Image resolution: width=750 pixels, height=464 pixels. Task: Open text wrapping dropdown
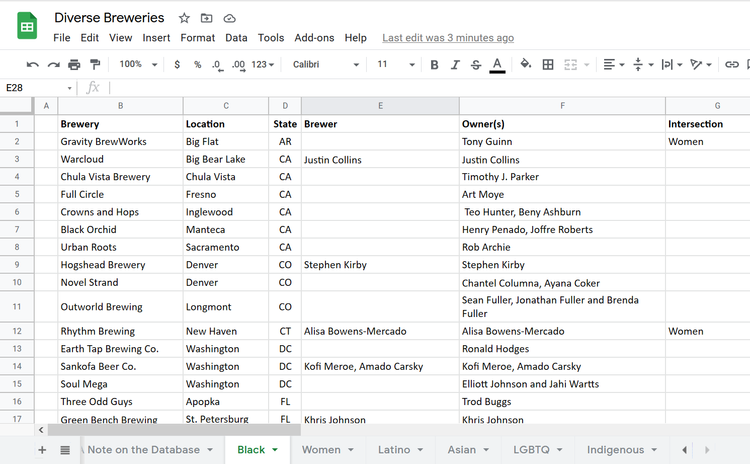pos(672,65)
